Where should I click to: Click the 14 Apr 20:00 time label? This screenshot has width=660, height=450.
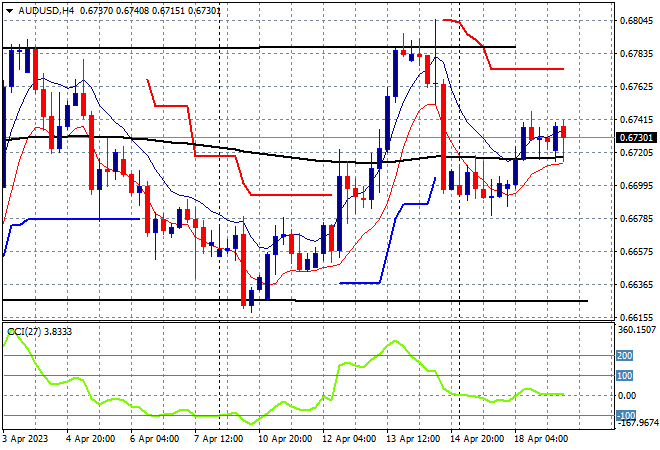tap(477, 439)
